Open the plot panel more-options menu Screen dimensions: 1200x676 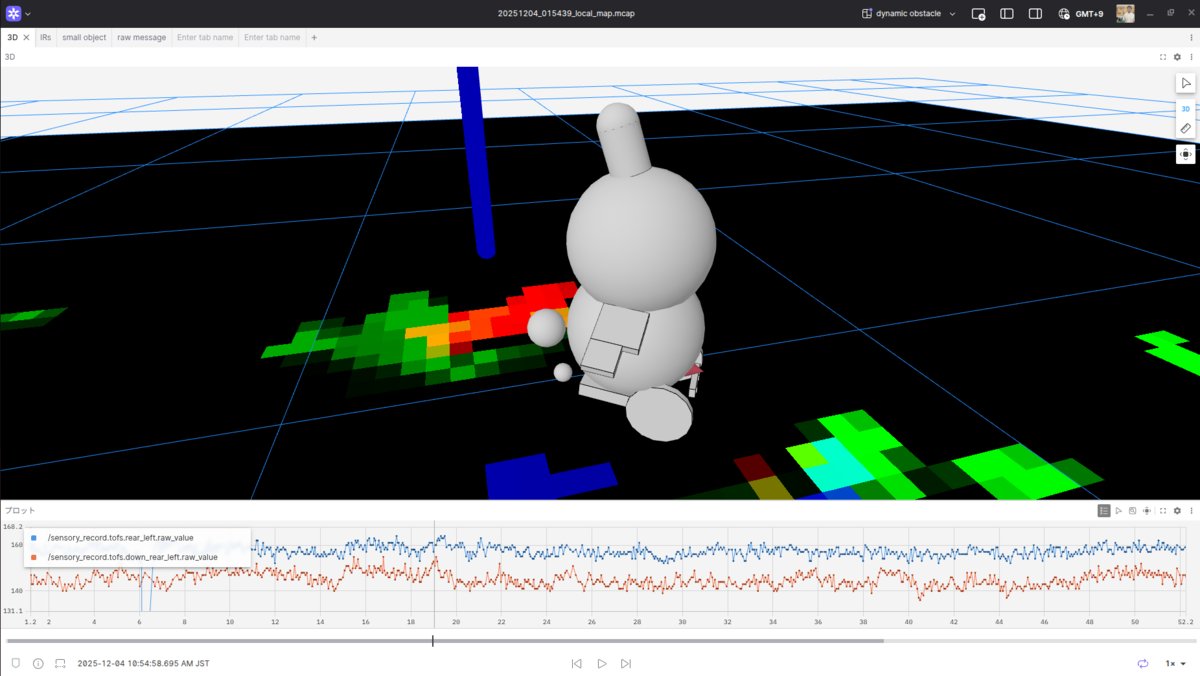point(1191,510)
